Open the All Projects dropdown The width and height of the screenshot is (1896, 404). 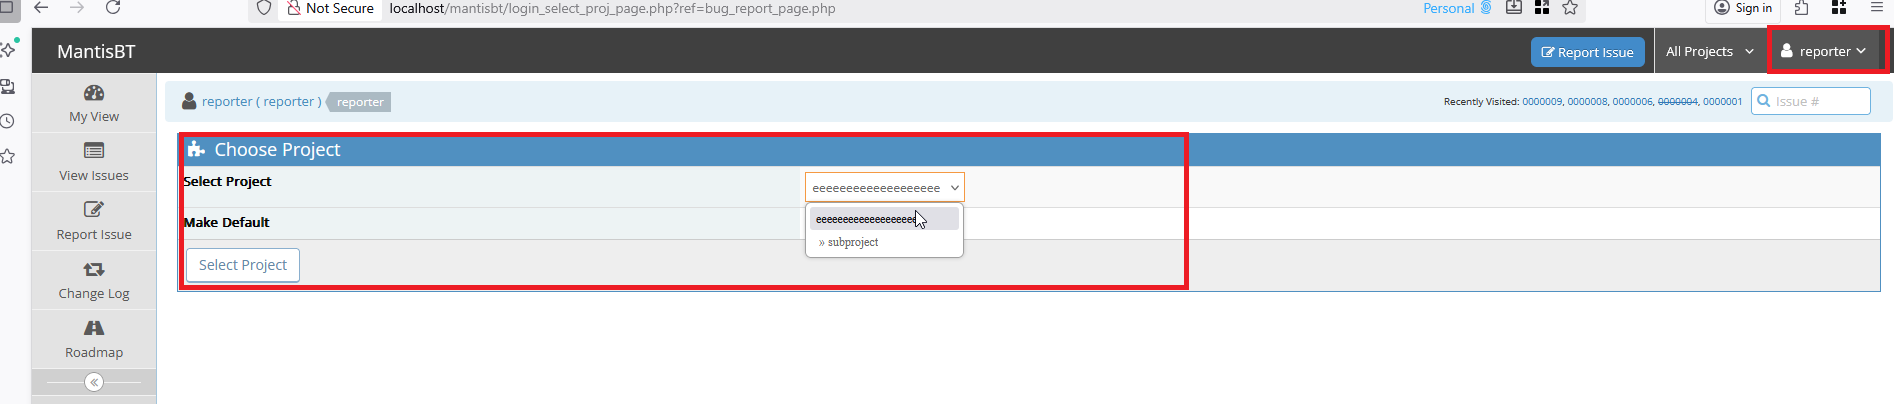[x=1709, y=52]
